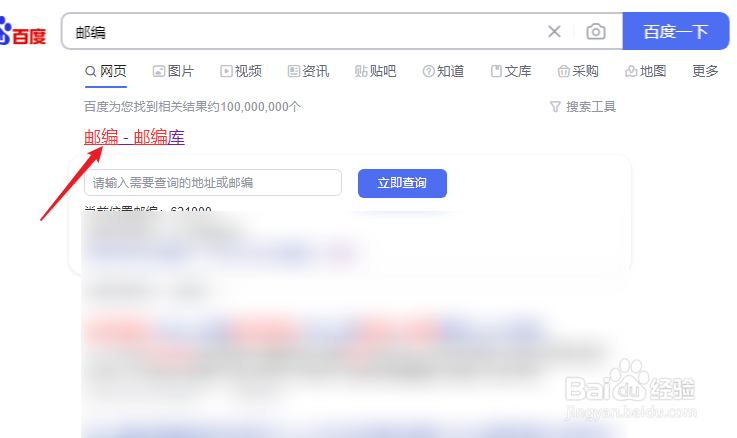Open the 邮编 - 邮编库 result link
Image resolution: width=737 pixels, height=438 pixels.
pos(134,137)
